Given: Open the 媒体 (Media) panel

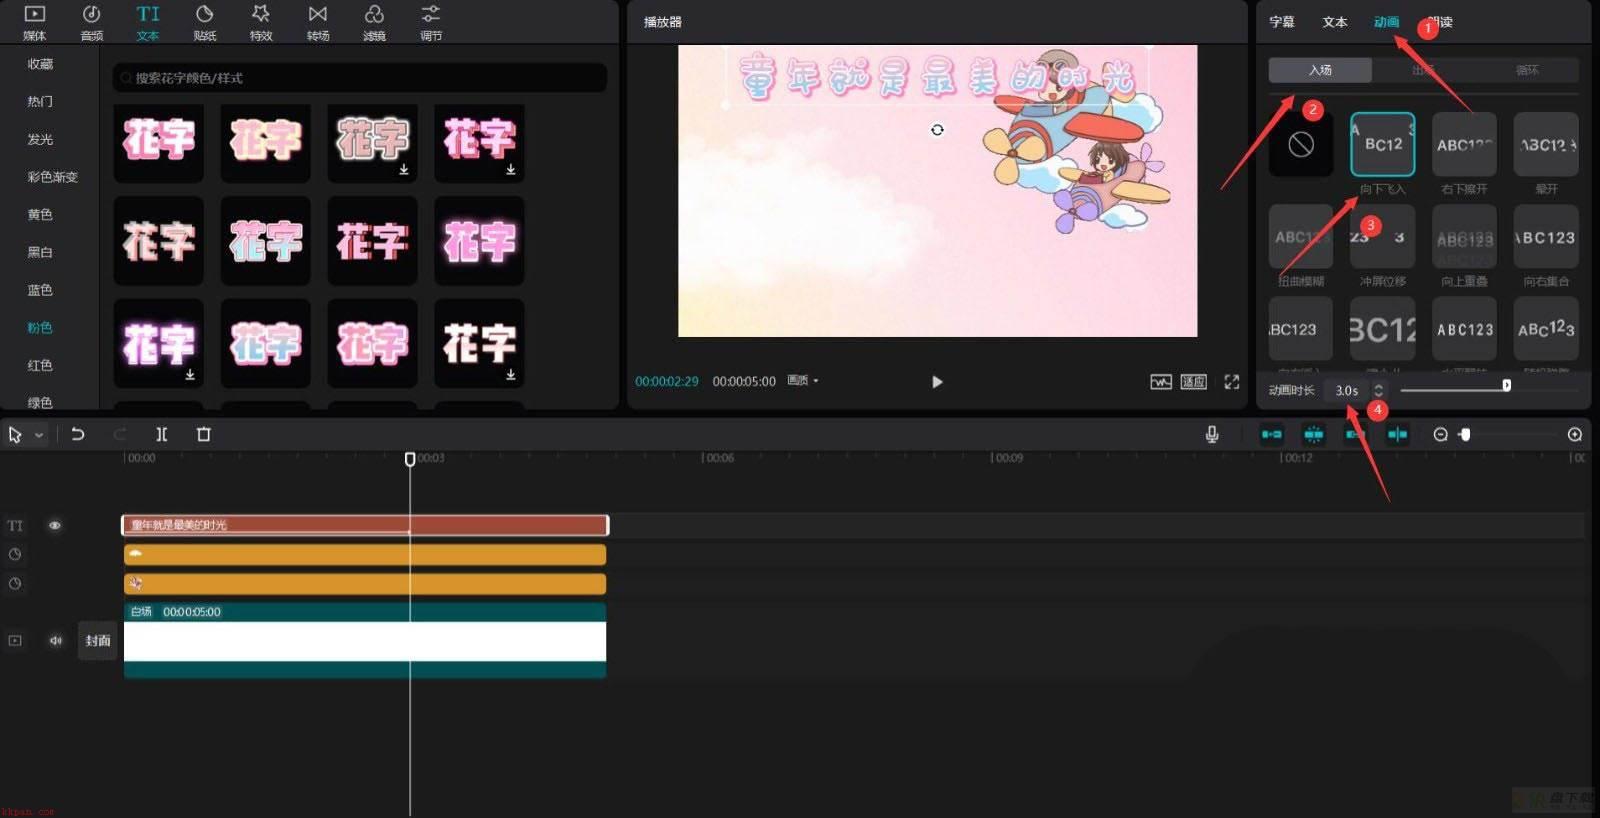Looking at the screenshot, I should point(35,22).
